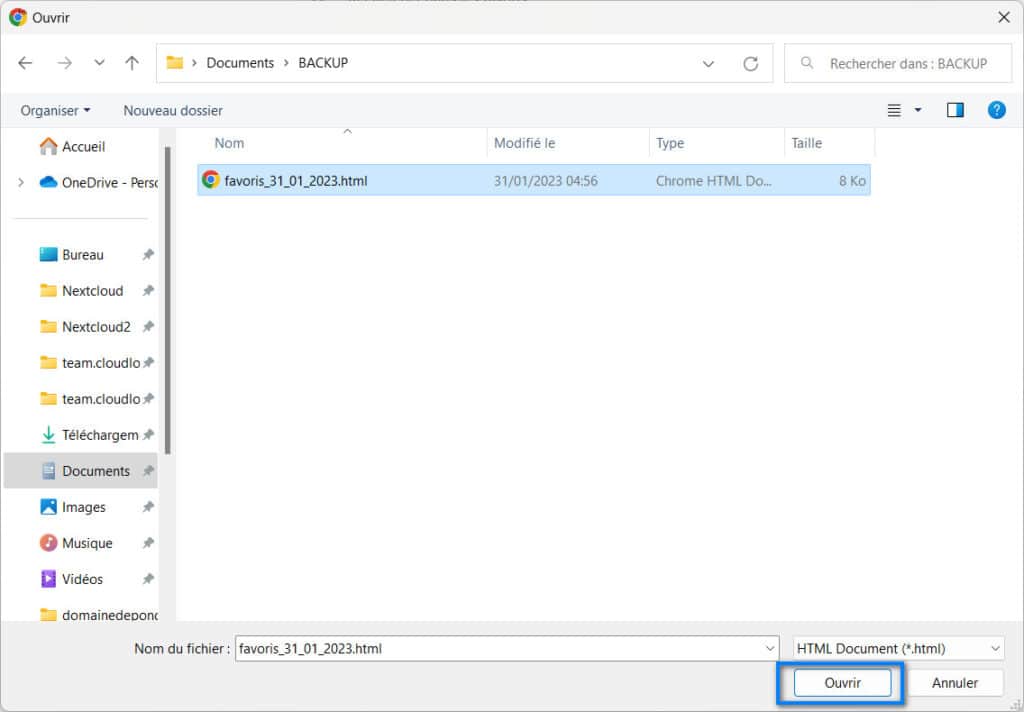The width and height of the screenshot is (1024, 712).
Task: Click the folder icon in address bar
Action: (x=174, y=63)
